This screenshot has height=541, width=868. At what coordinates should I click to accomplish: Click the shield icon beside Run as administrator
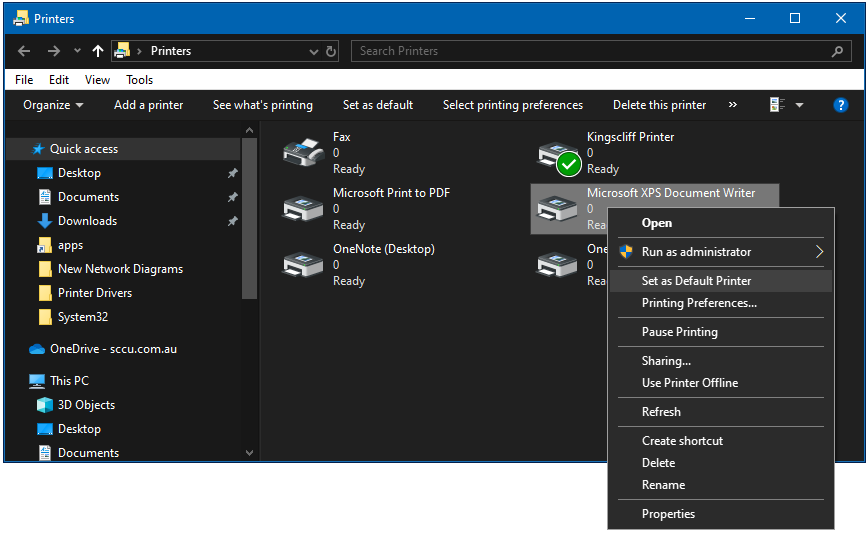[626, 252]
